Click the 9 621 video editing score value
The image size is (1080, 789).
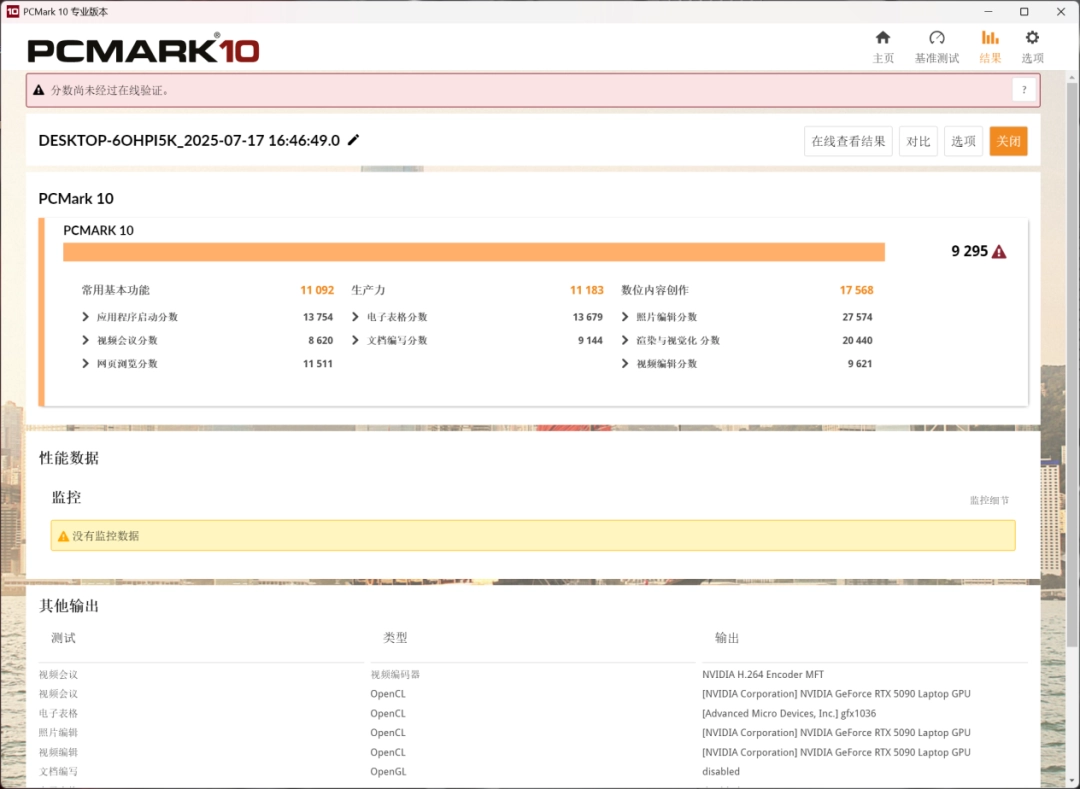click(860, 364)
